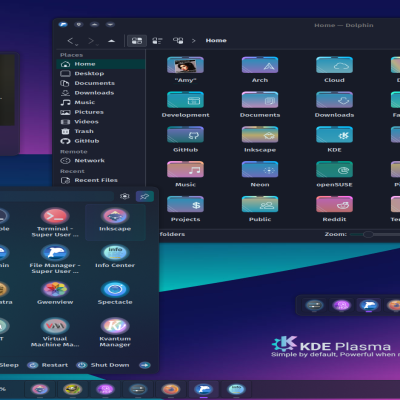Launch Gwenview from launcher

(x=55, y=293)
